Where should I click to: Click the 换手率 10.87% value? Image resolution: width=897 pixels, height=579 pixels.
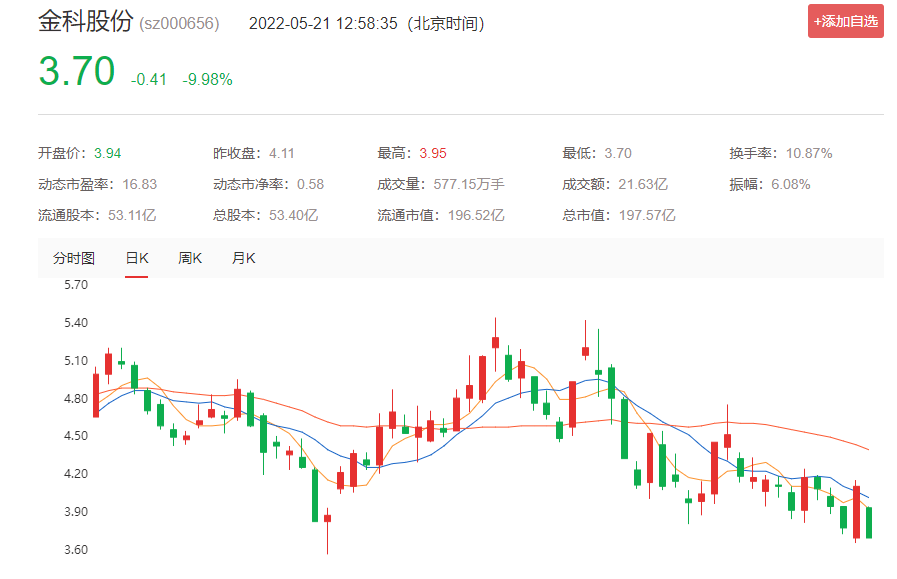pos(809,153)
